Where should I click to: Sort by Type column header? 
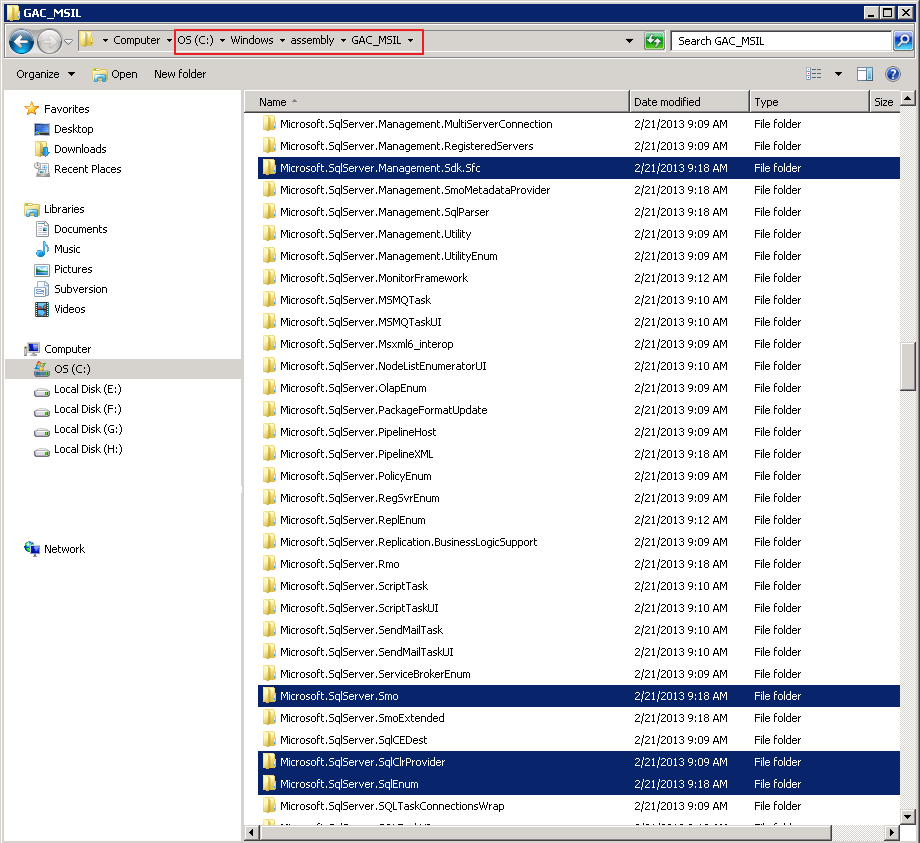pos(809,101)
